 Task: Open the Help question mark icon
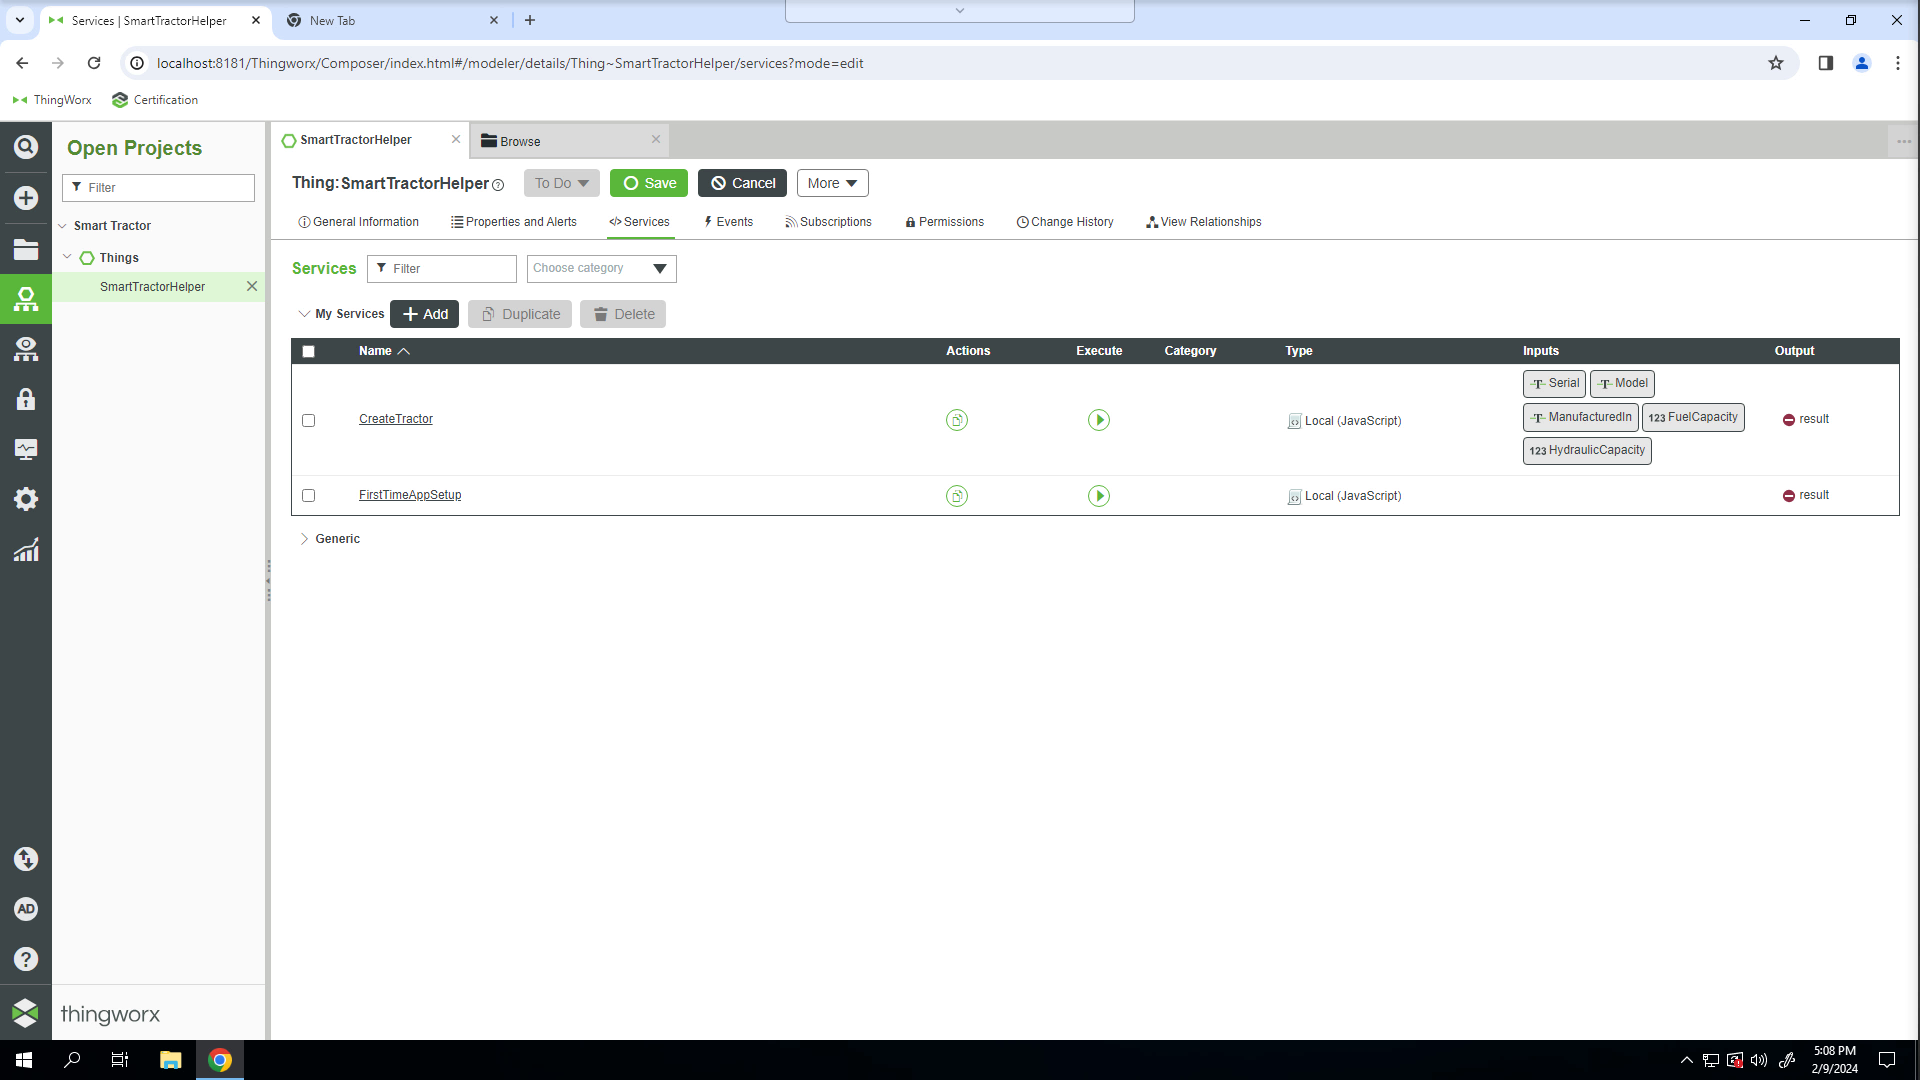pos(26,959)
